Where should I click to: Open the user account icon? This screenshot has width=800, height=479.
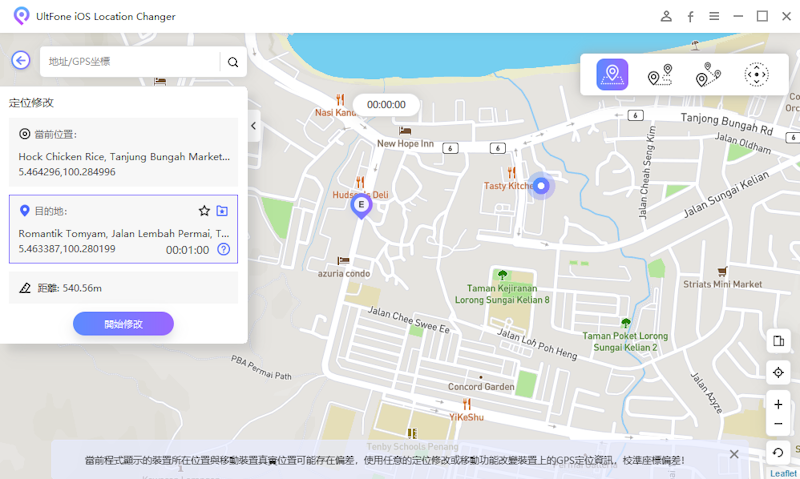point(666,16)
